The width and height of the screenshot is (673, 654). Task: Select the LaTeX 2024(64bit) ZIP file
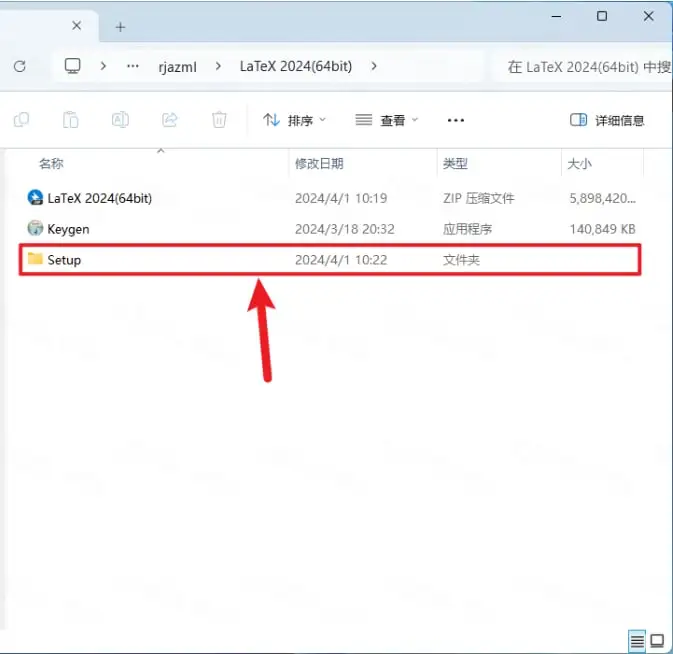click(x=330, y=198)
